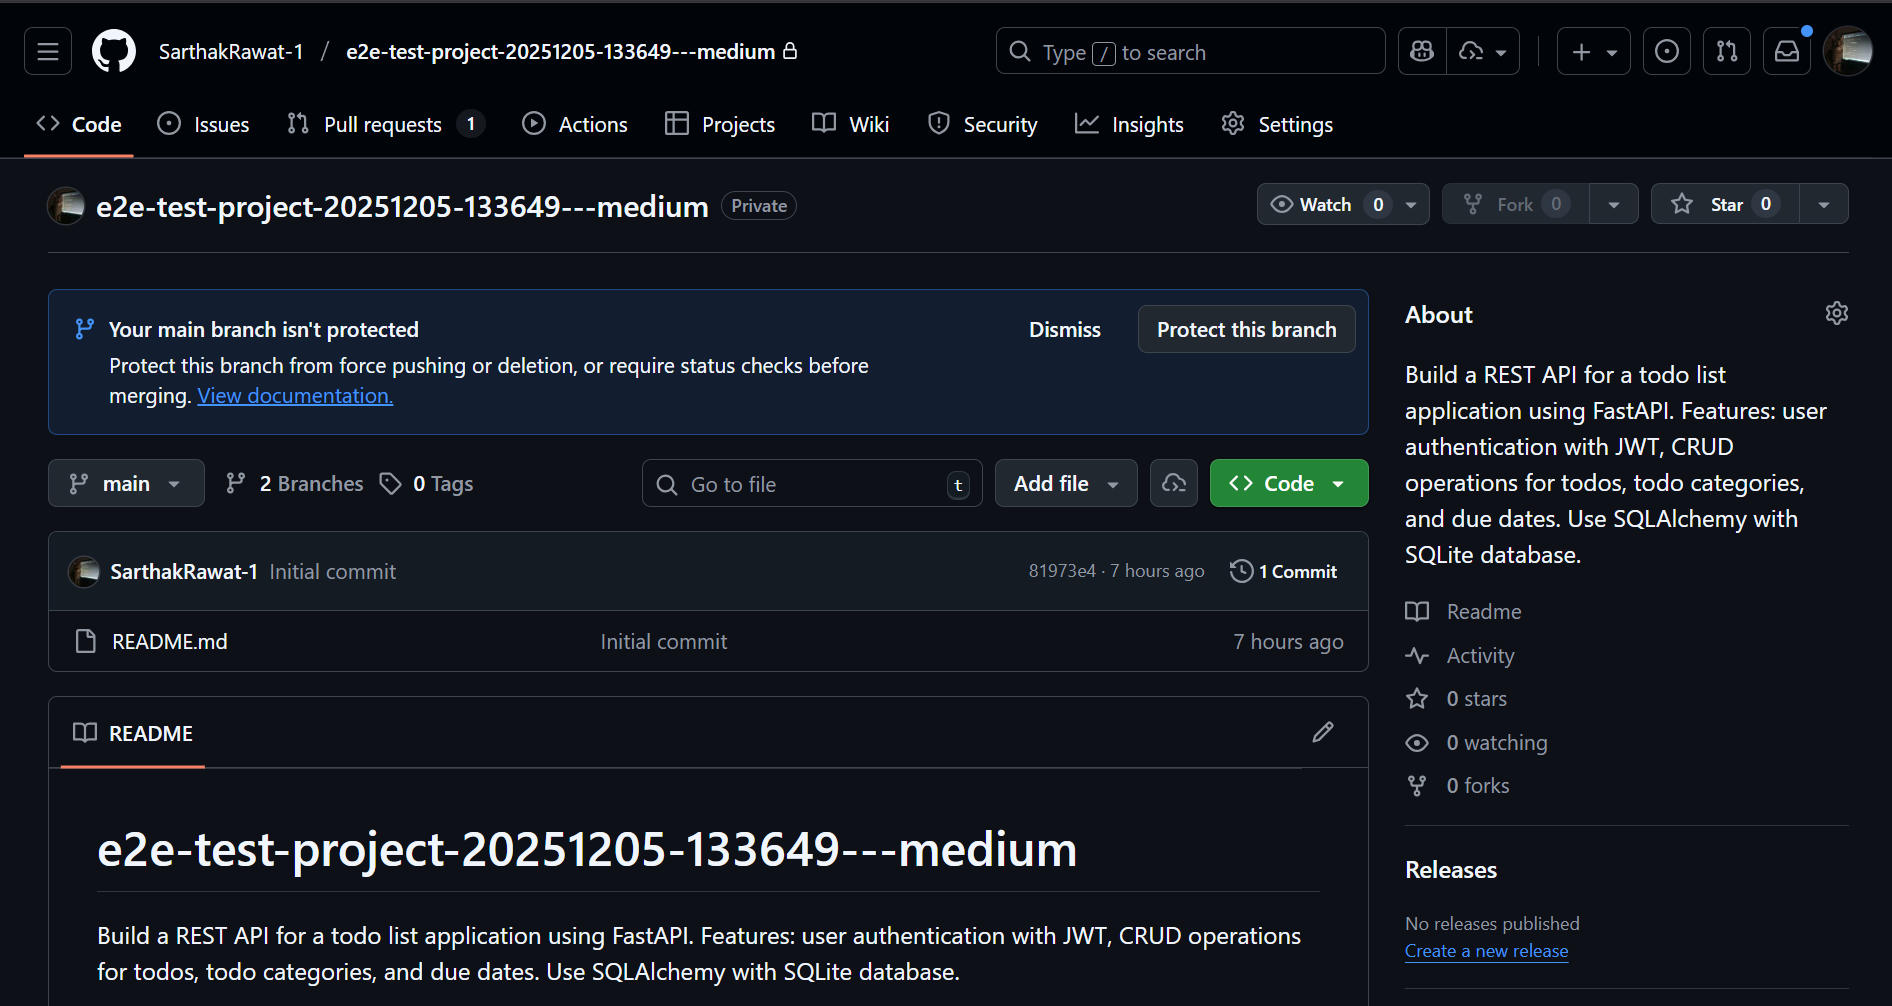Image resolution: width=1892 pixels, height=1006 pixels.
Task: Expand the Copilot agents dropdown in header
Action: click(1483, 51)
